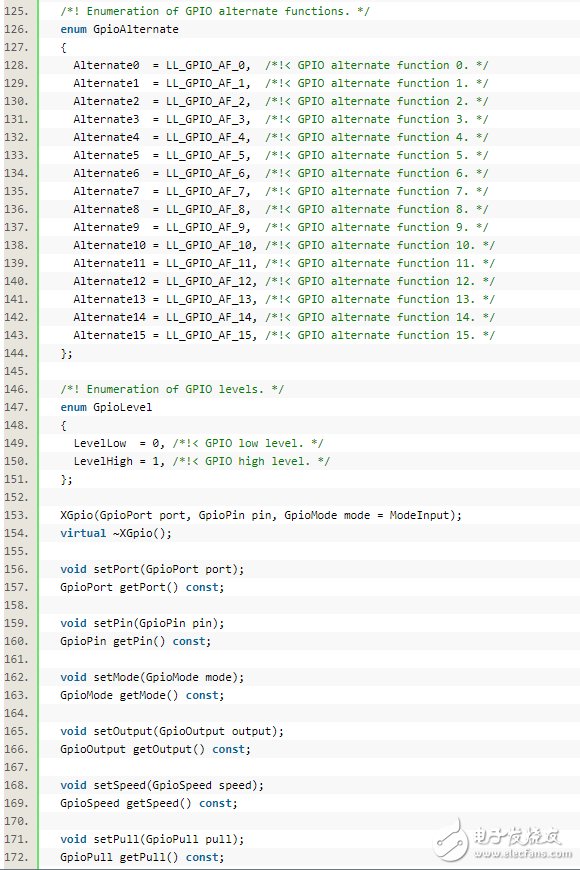Viewport: 580px width, 870px height.
Task: Click the ModeInput default argument
Action: click(419, 515)
